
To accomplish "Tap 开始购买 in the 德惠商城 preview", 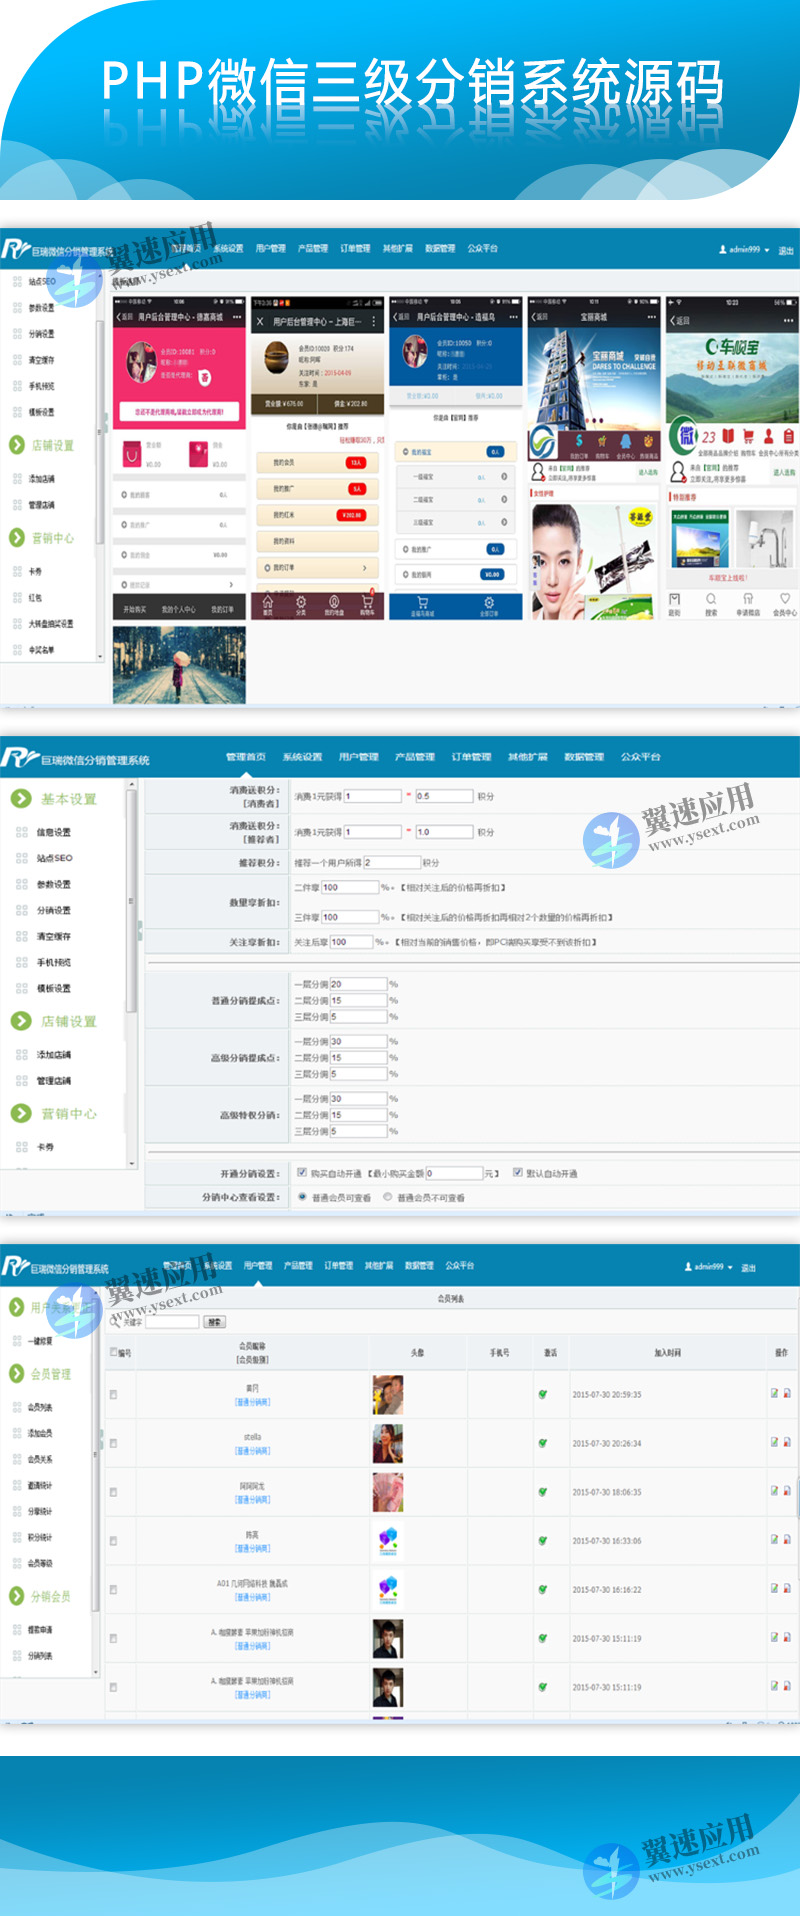I will [x=134, y=609].
